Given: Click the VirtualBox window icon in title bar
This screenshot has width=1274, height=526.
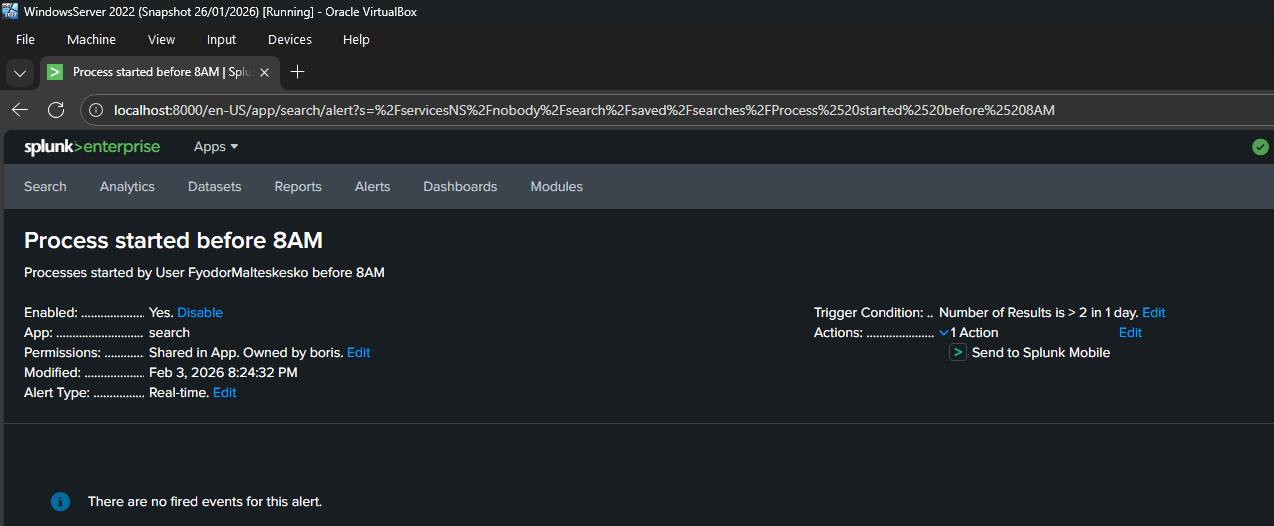Looking at the screenshot, I should coord(10,11).
